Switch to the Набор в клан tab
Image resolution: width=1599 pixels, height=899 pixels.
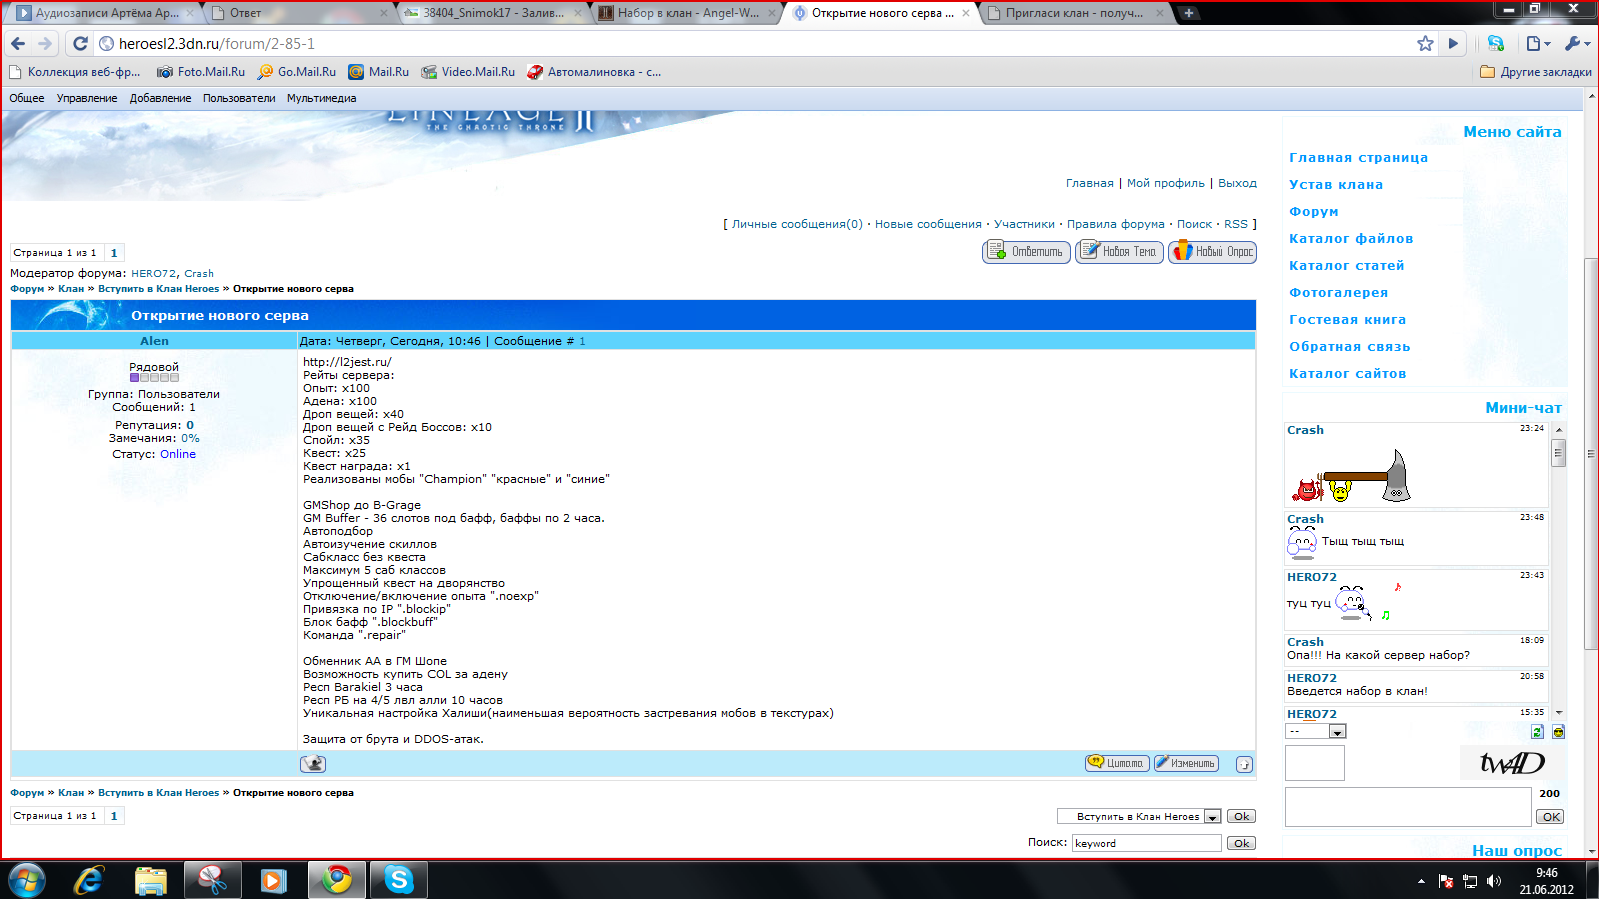pos(687,13)
